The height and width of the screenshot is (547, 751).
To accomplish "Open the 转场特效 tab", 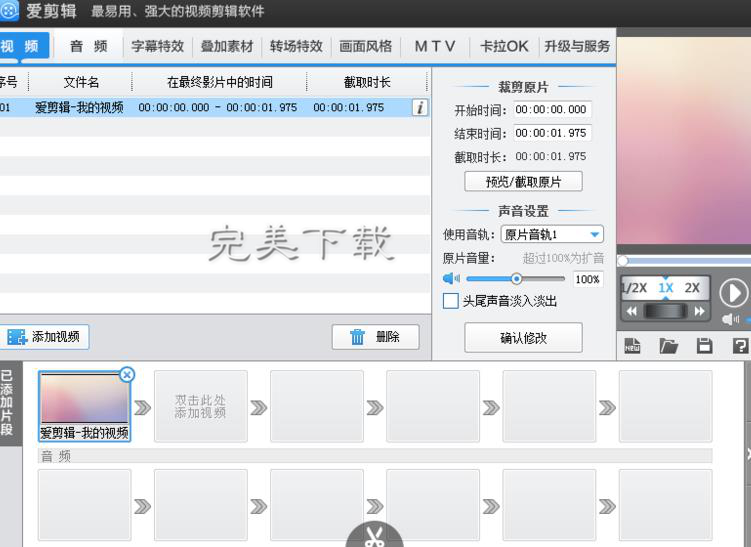I will 296,46.
